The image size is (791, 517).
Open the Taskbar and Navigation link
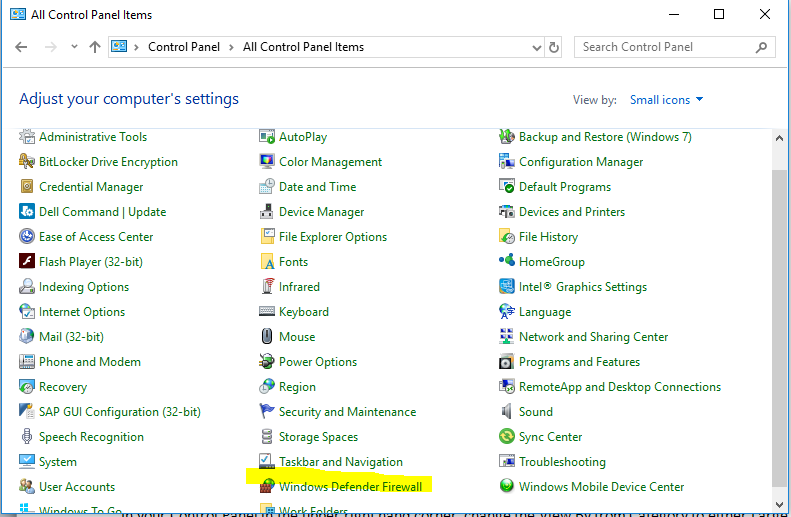[x=341, y=462]
